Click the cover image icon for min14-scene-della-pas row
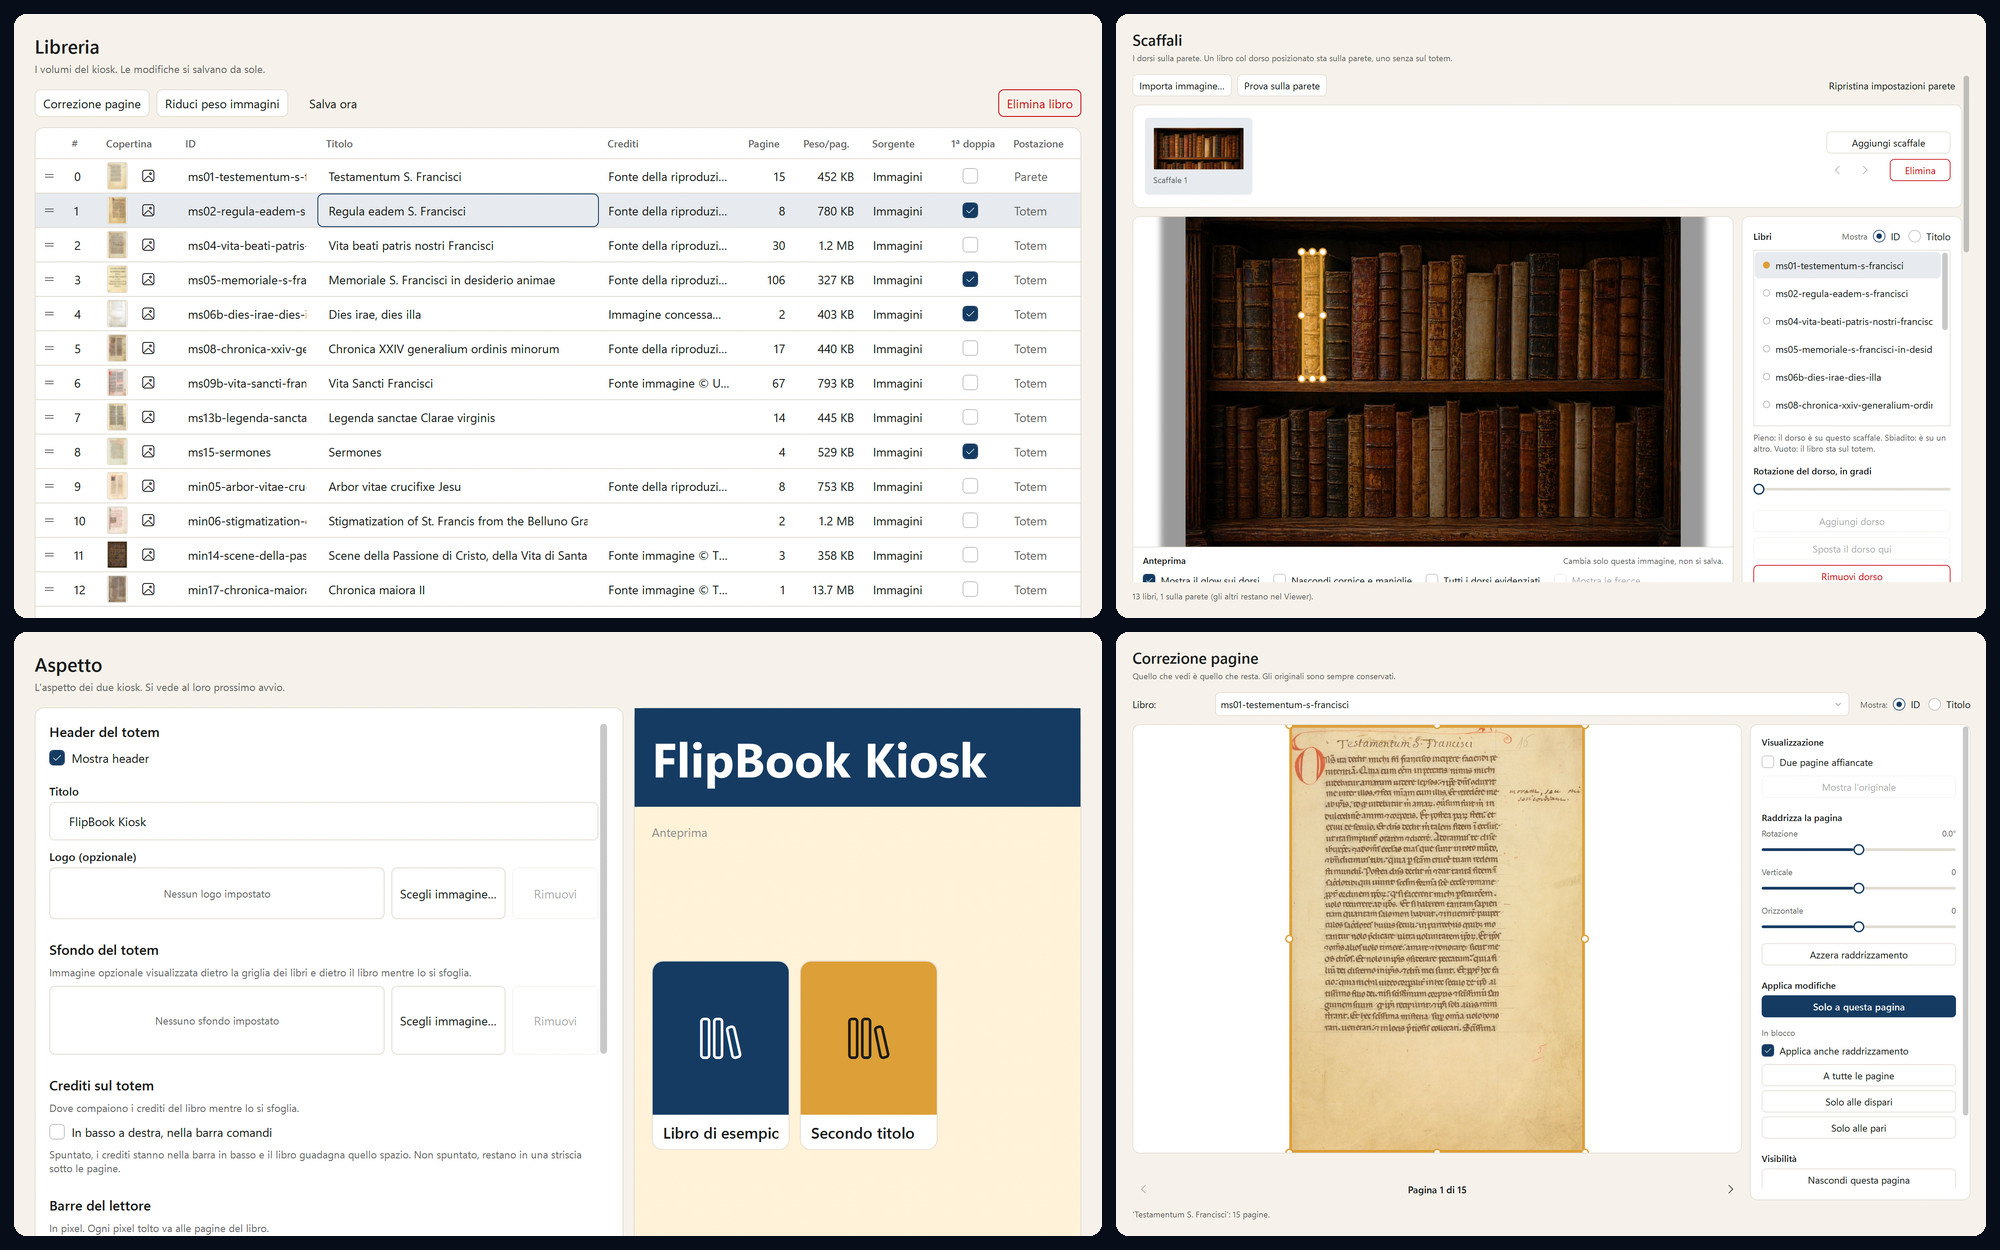This screenshot has height=1250, width=2000. point(148,554)
